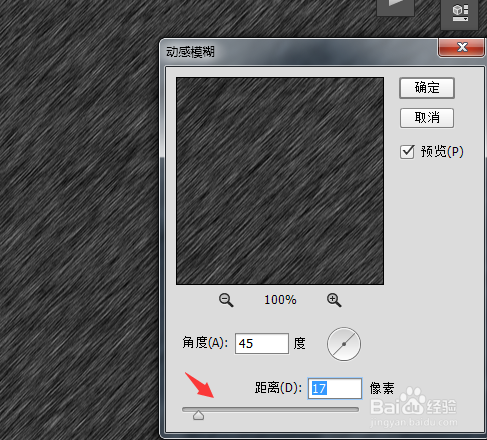487x440 pixels.
Task: Zoom in the filter preview
Action: pos(334,300)
